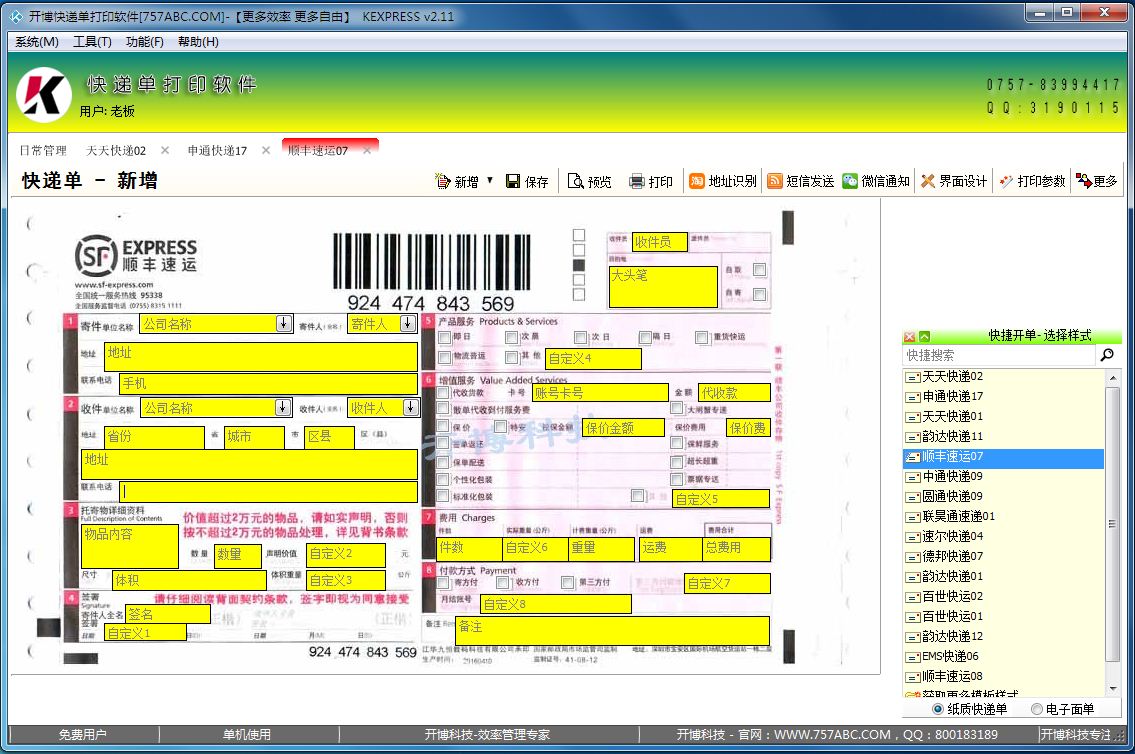Switch to 申通快递17 tab
This screenshot has width=1135, height=754.
[x=217, y=151]
